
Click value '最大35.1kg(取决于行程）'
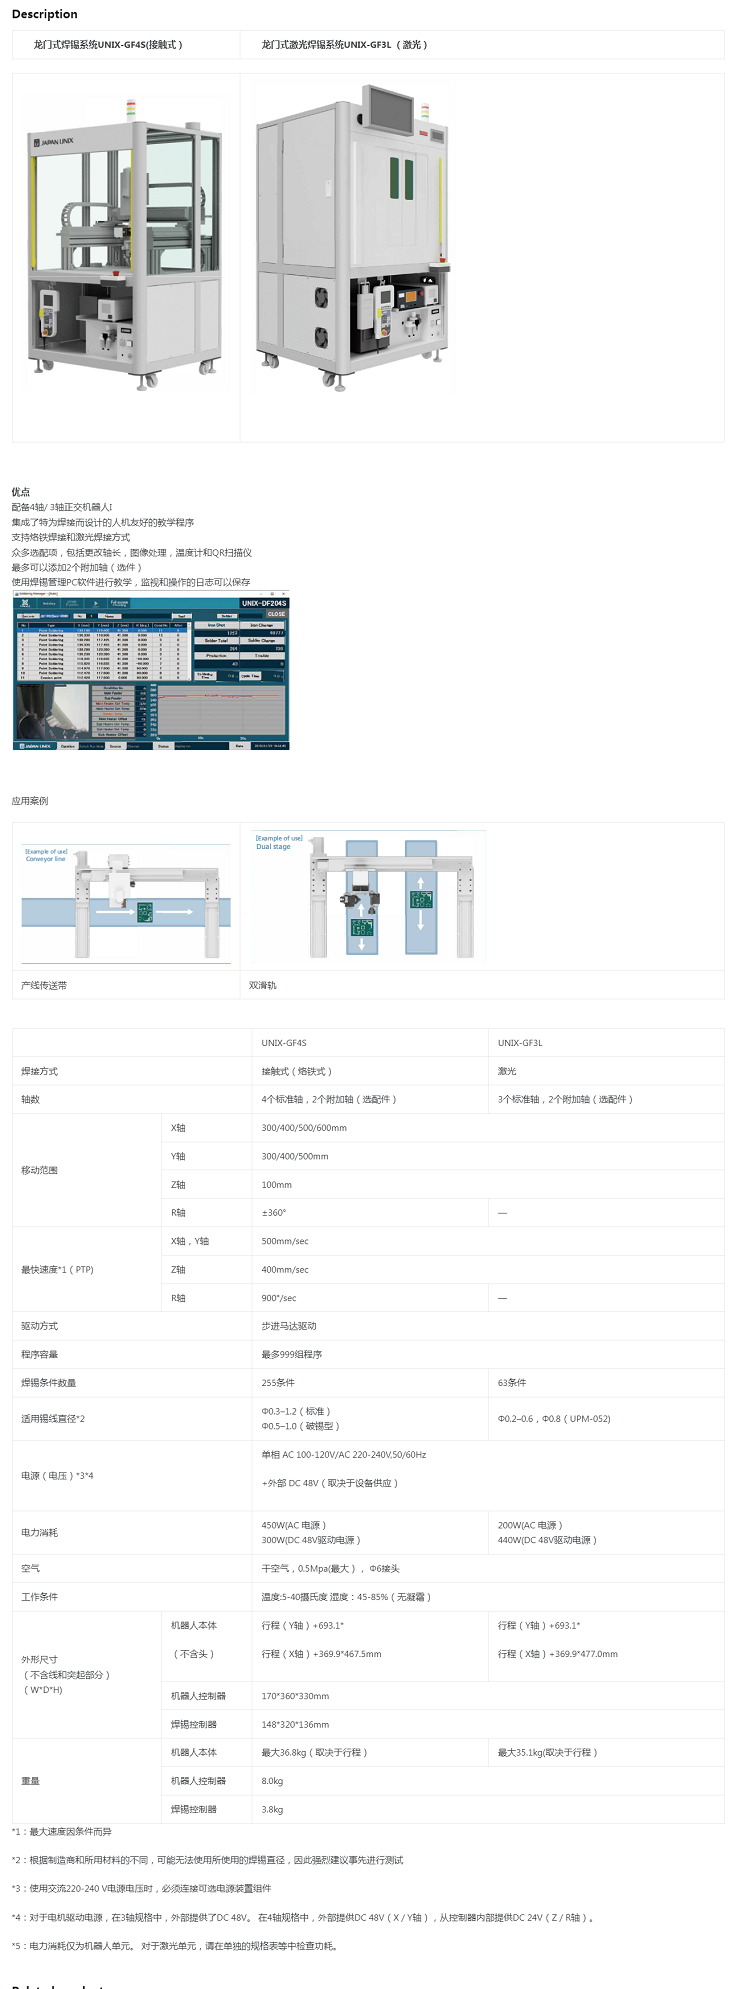pos(548,1753)
